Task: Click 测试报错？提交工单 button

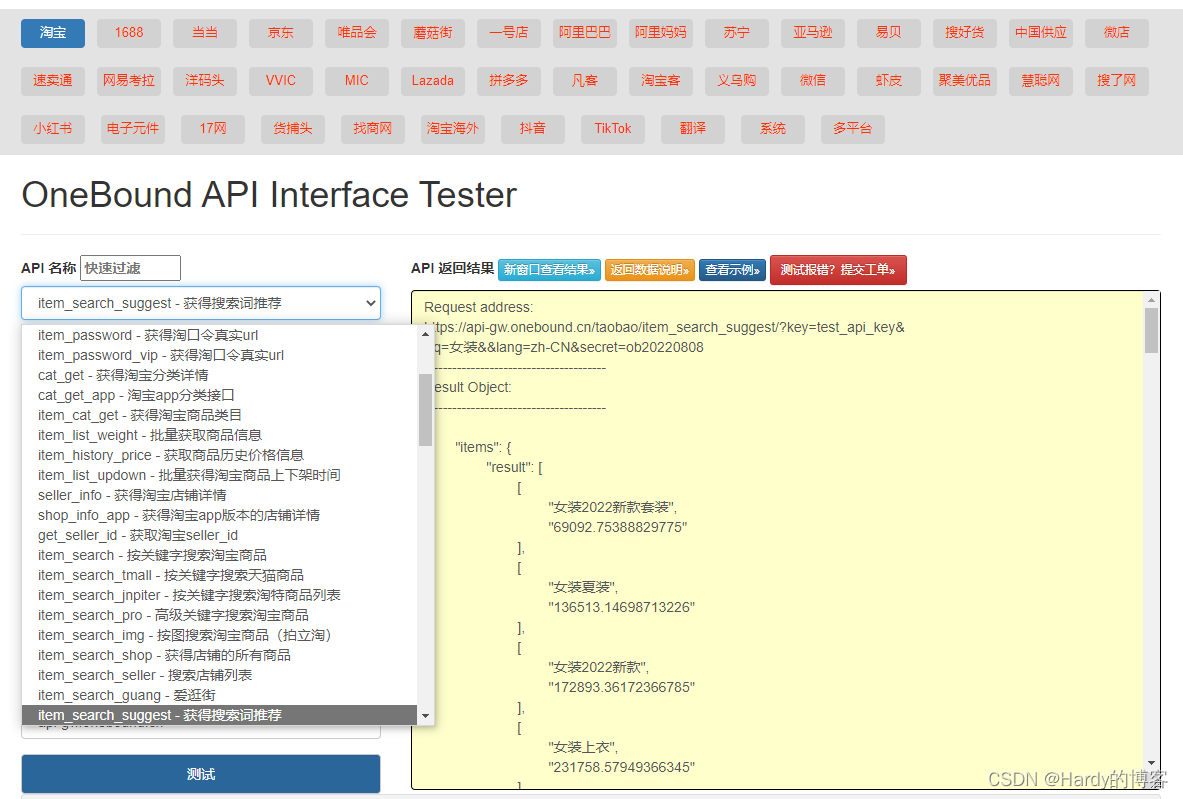Action: pos(837,270)
